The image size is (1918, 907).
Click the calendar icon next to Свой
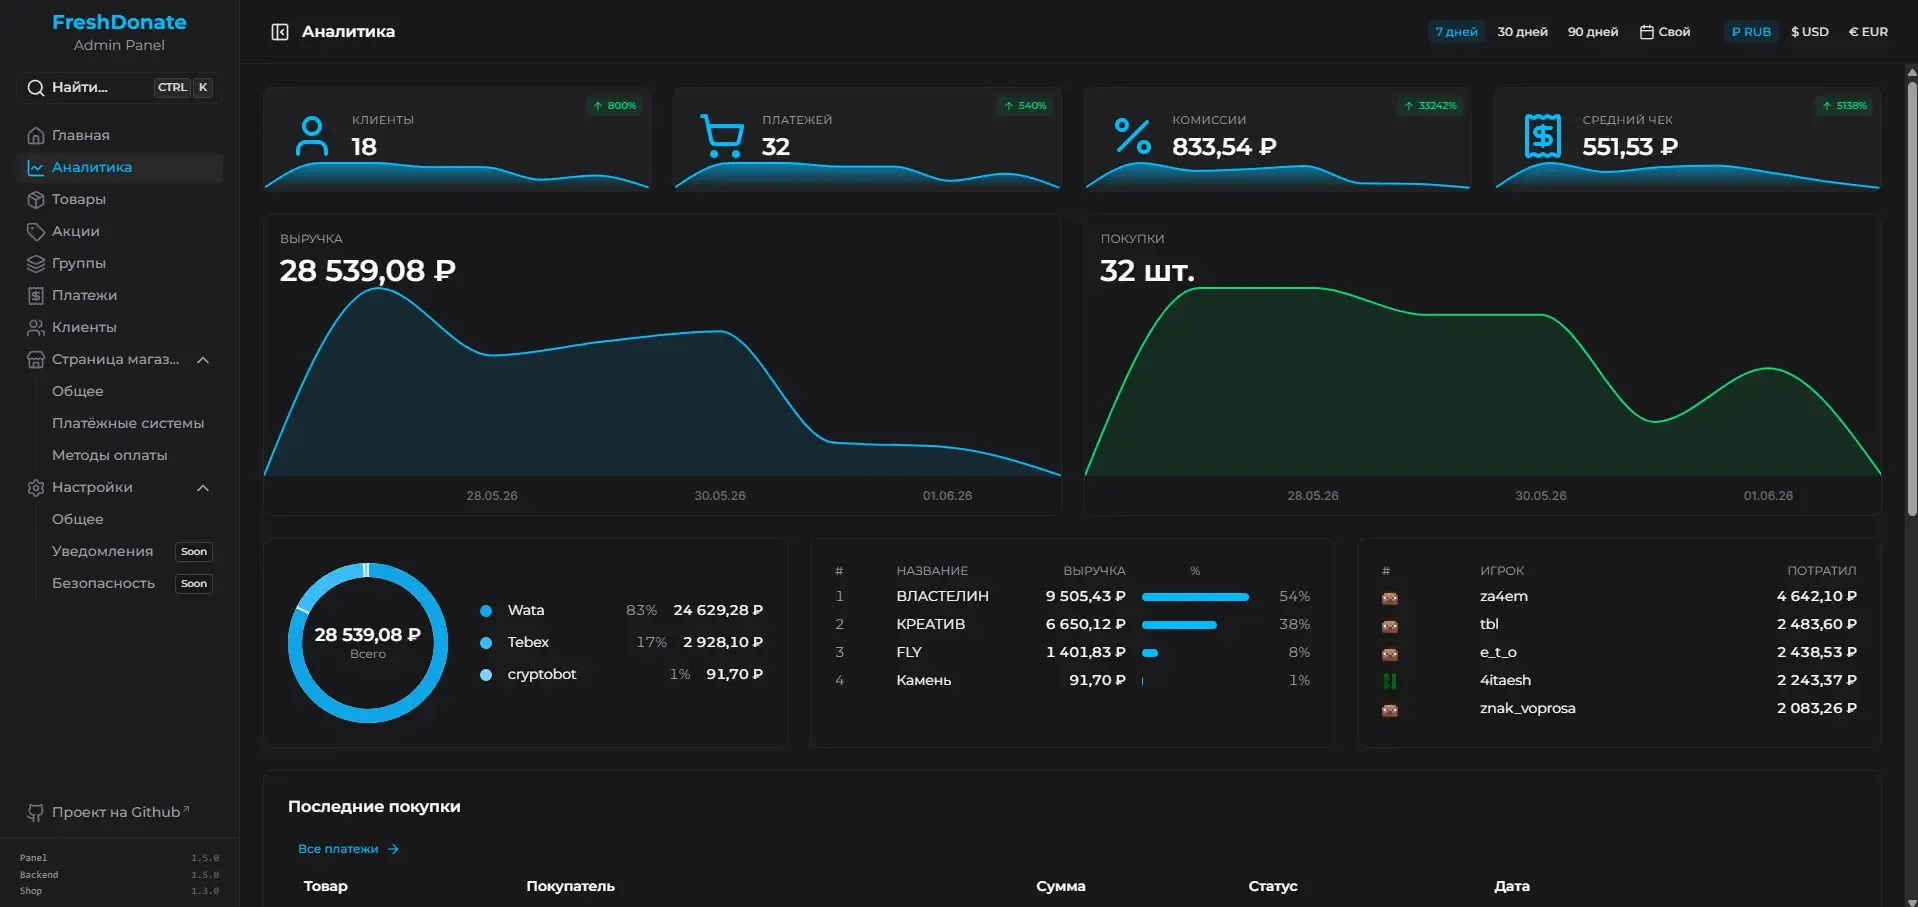[1646, 32]
